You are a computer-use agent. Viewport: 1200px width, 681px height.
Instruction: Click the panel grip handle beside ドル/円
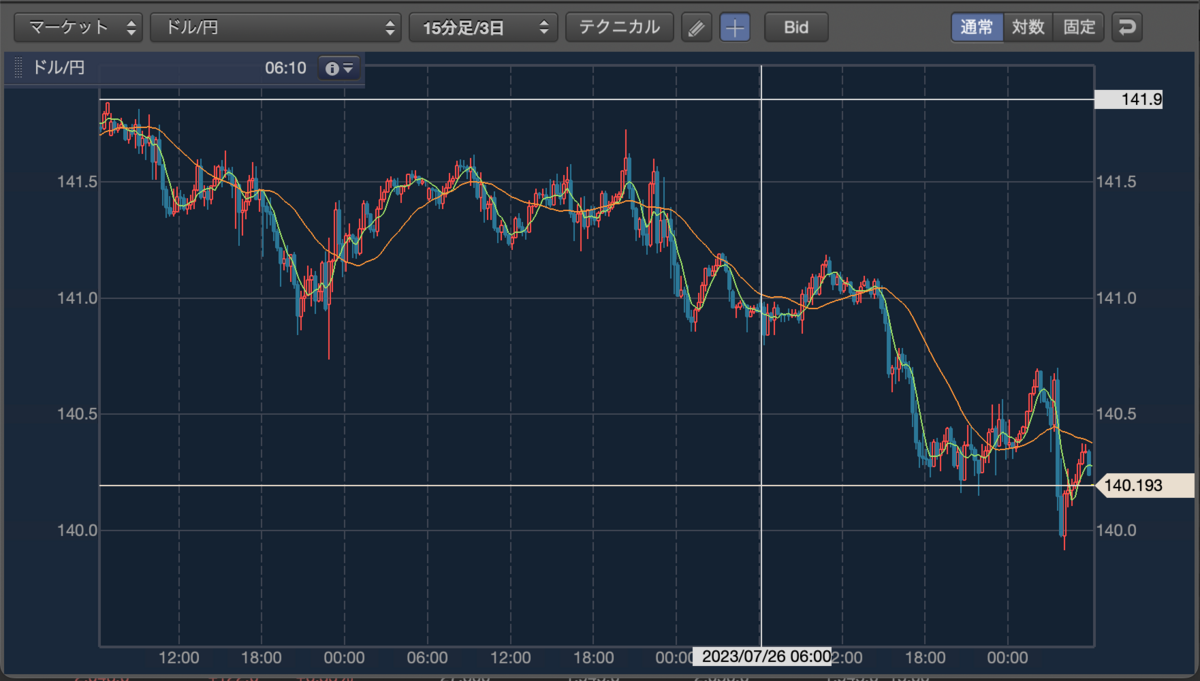pyautogui.click(x=19, y=69)
